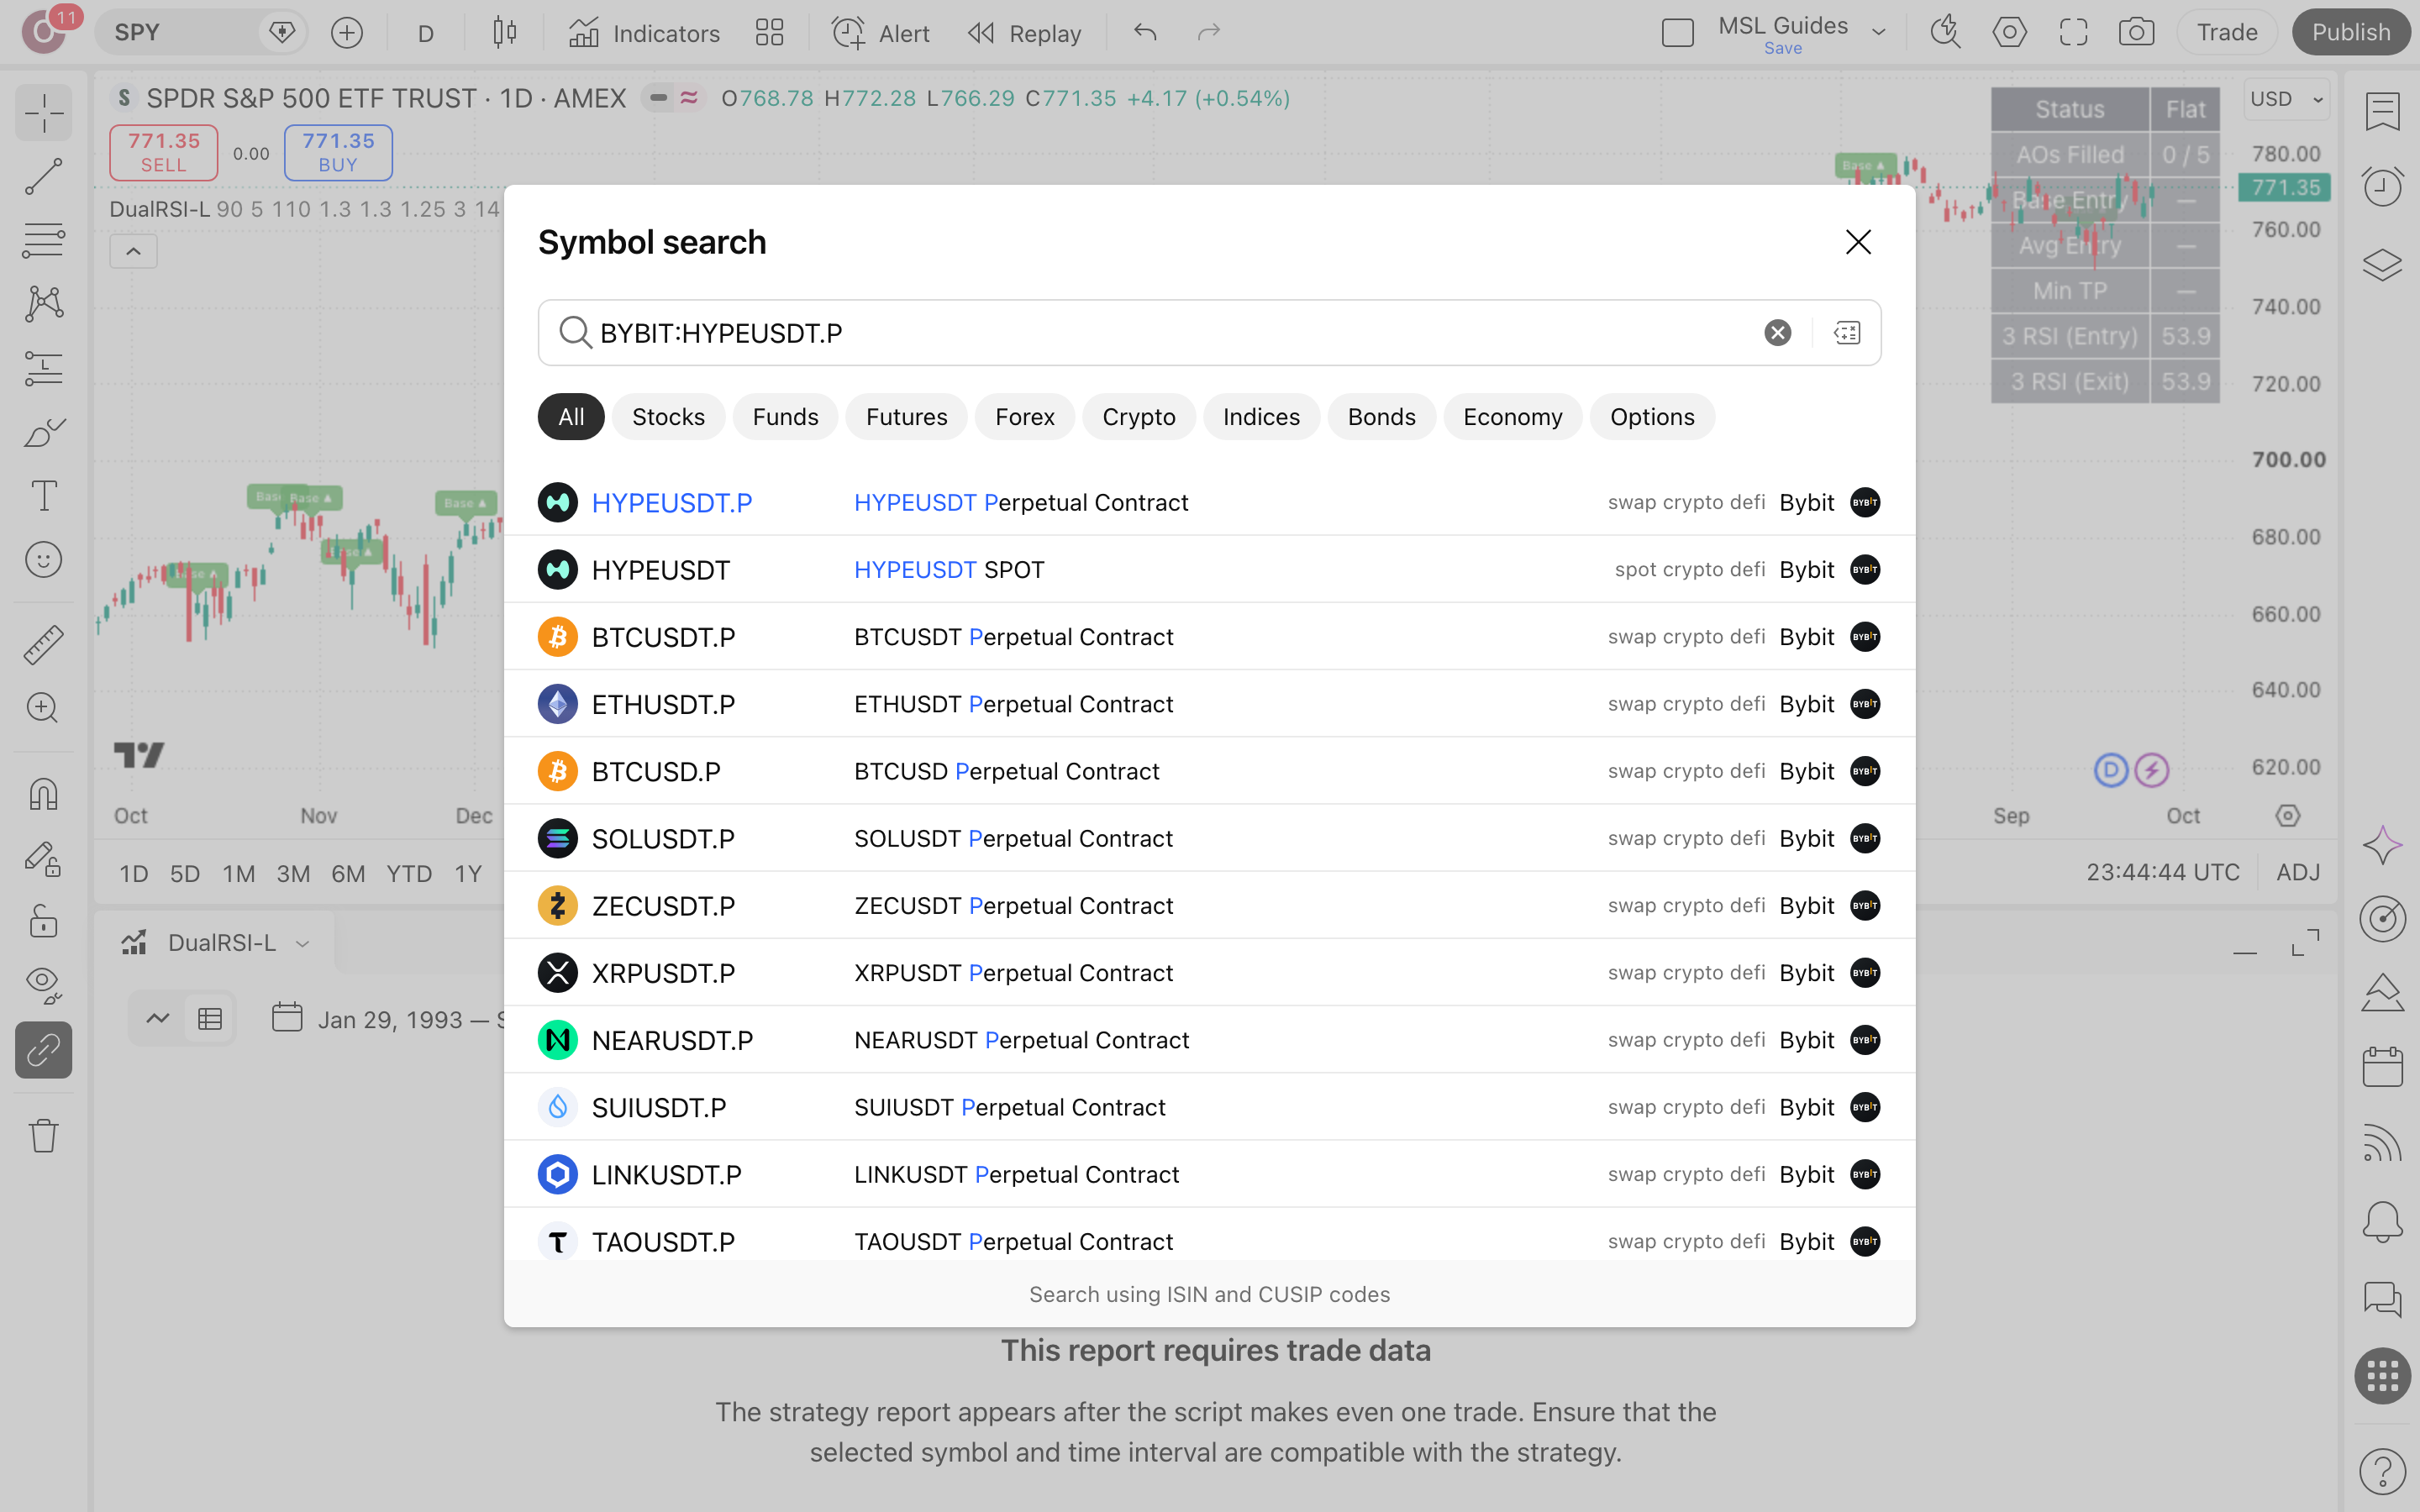Screen dimensions: 2420x1512
Task: Choose the HYPEUSDT SPOT result
Action: coord(1210,570)
